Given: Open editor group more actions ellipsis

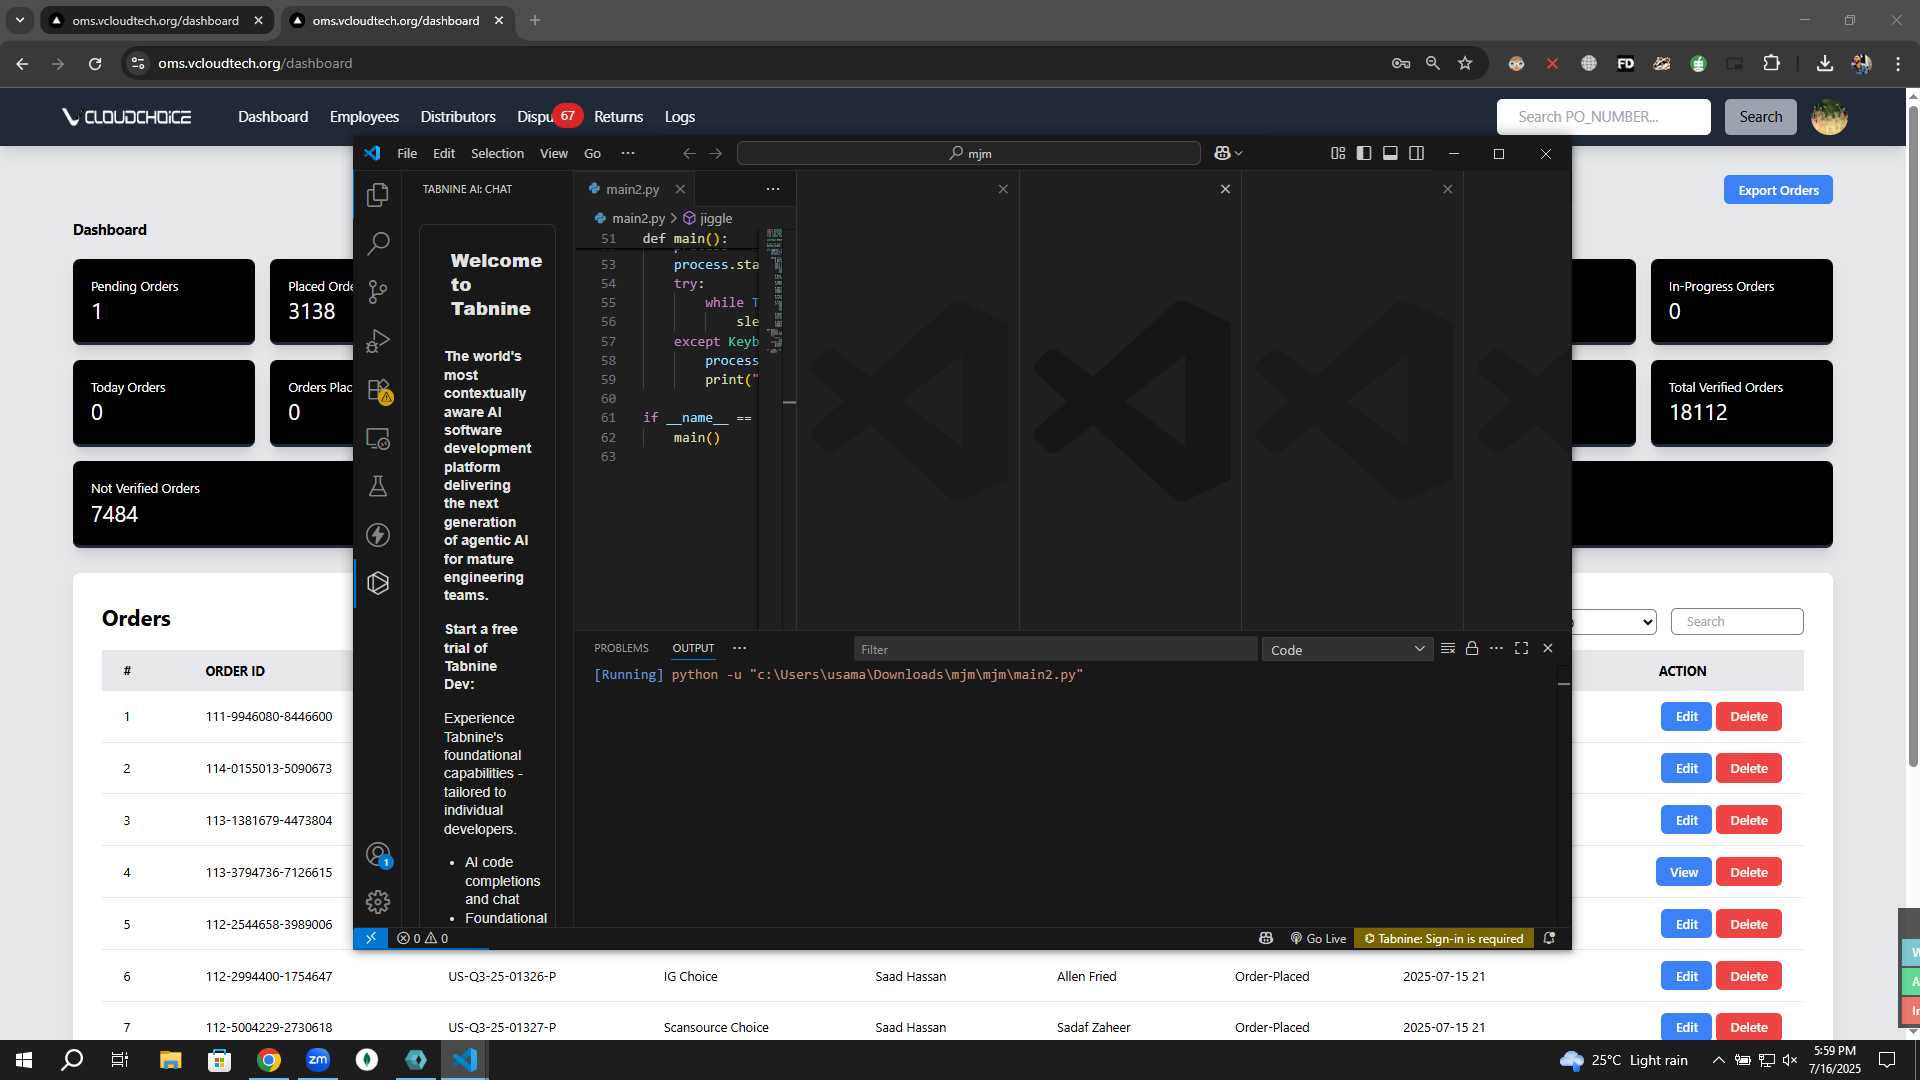Looking at the screenshot, I should (x=773, y=189).
